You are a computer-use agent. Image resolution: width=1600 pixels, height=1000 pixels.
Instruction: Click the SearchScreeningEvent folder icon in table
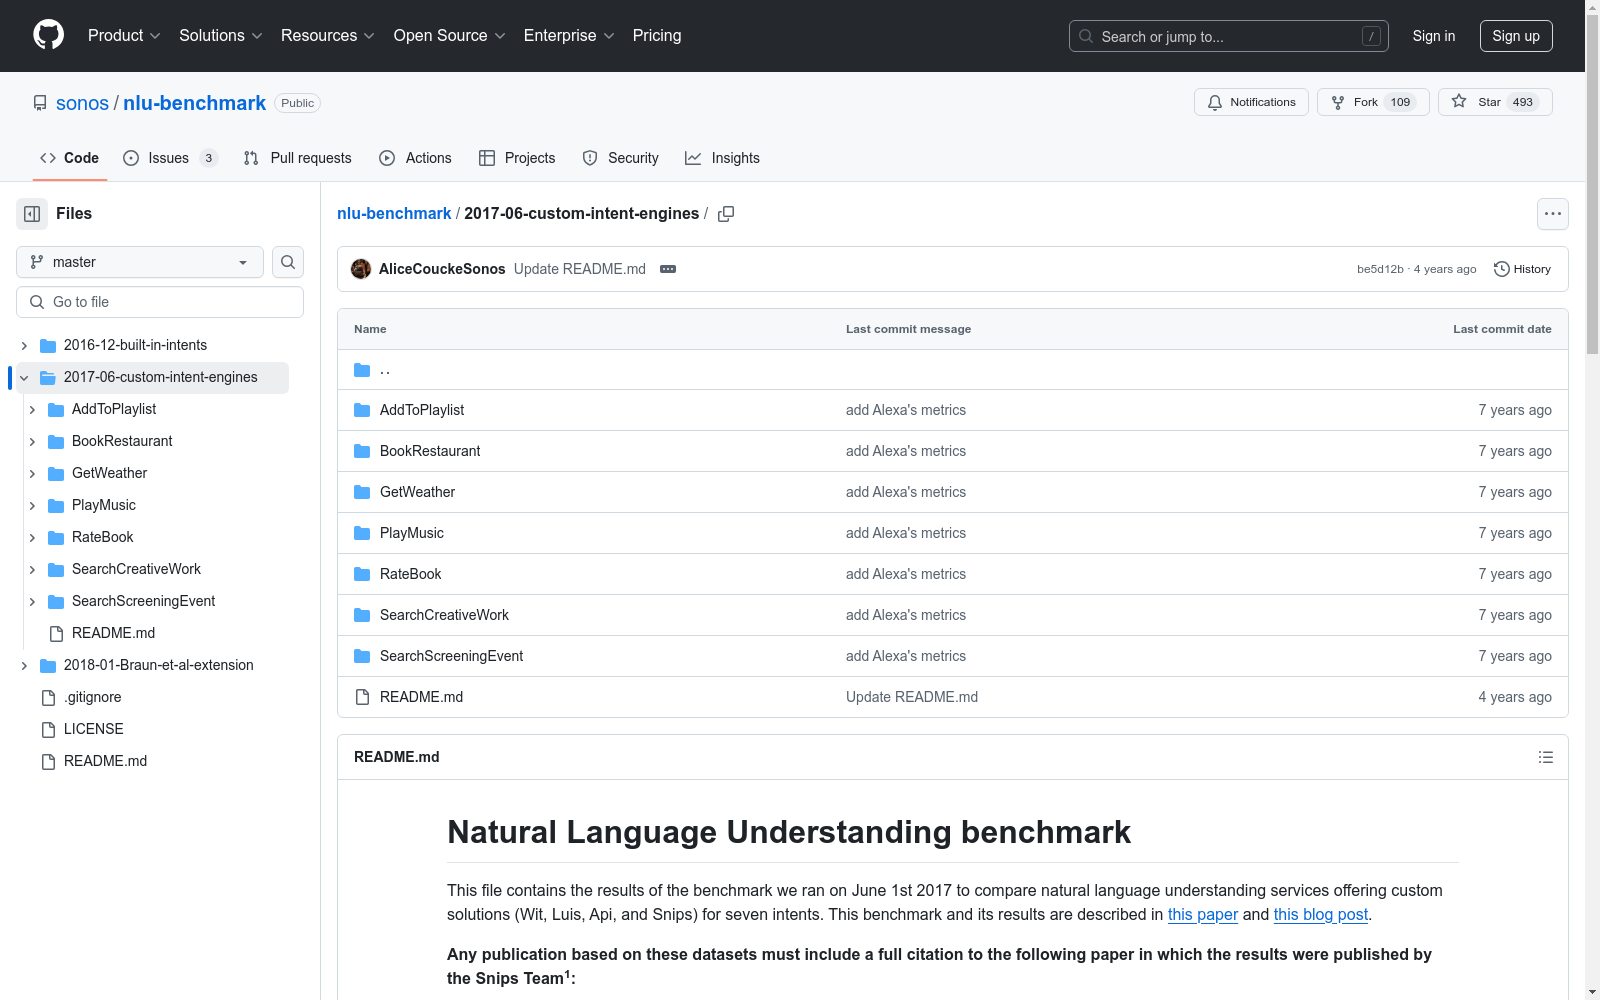click(362, 656)
